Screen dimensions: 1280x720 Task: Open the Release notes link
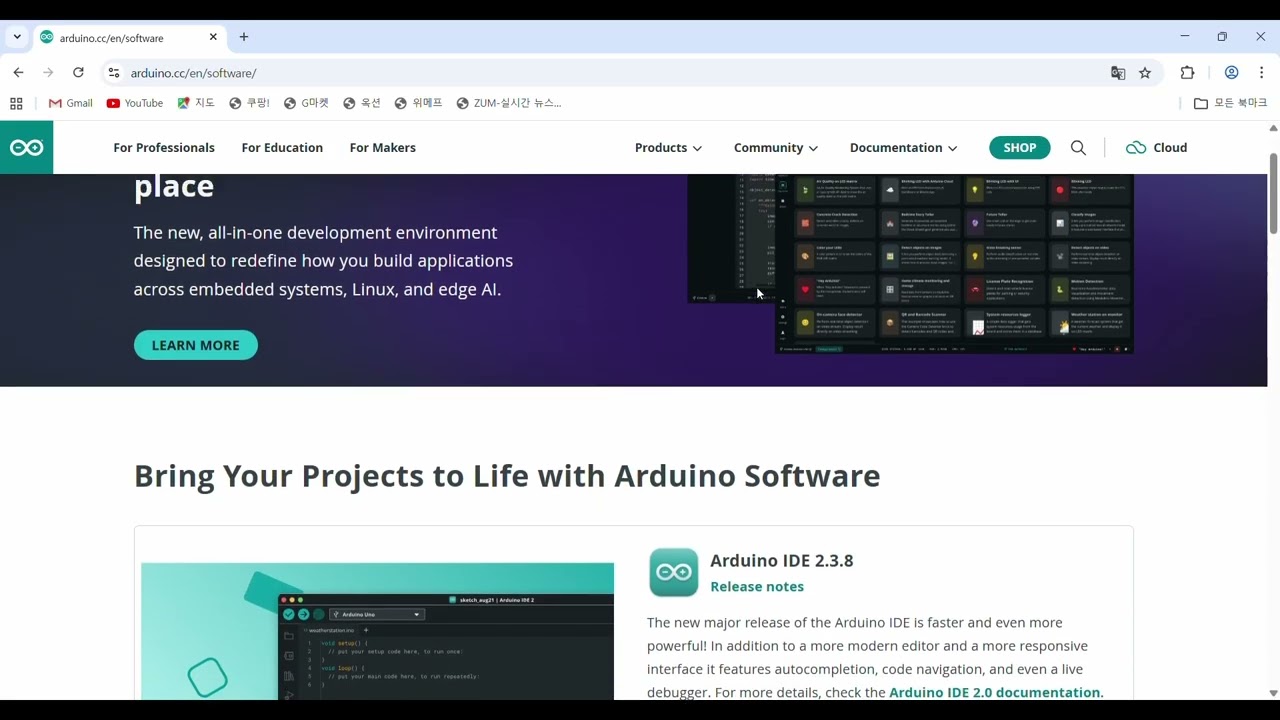point(757,587)
